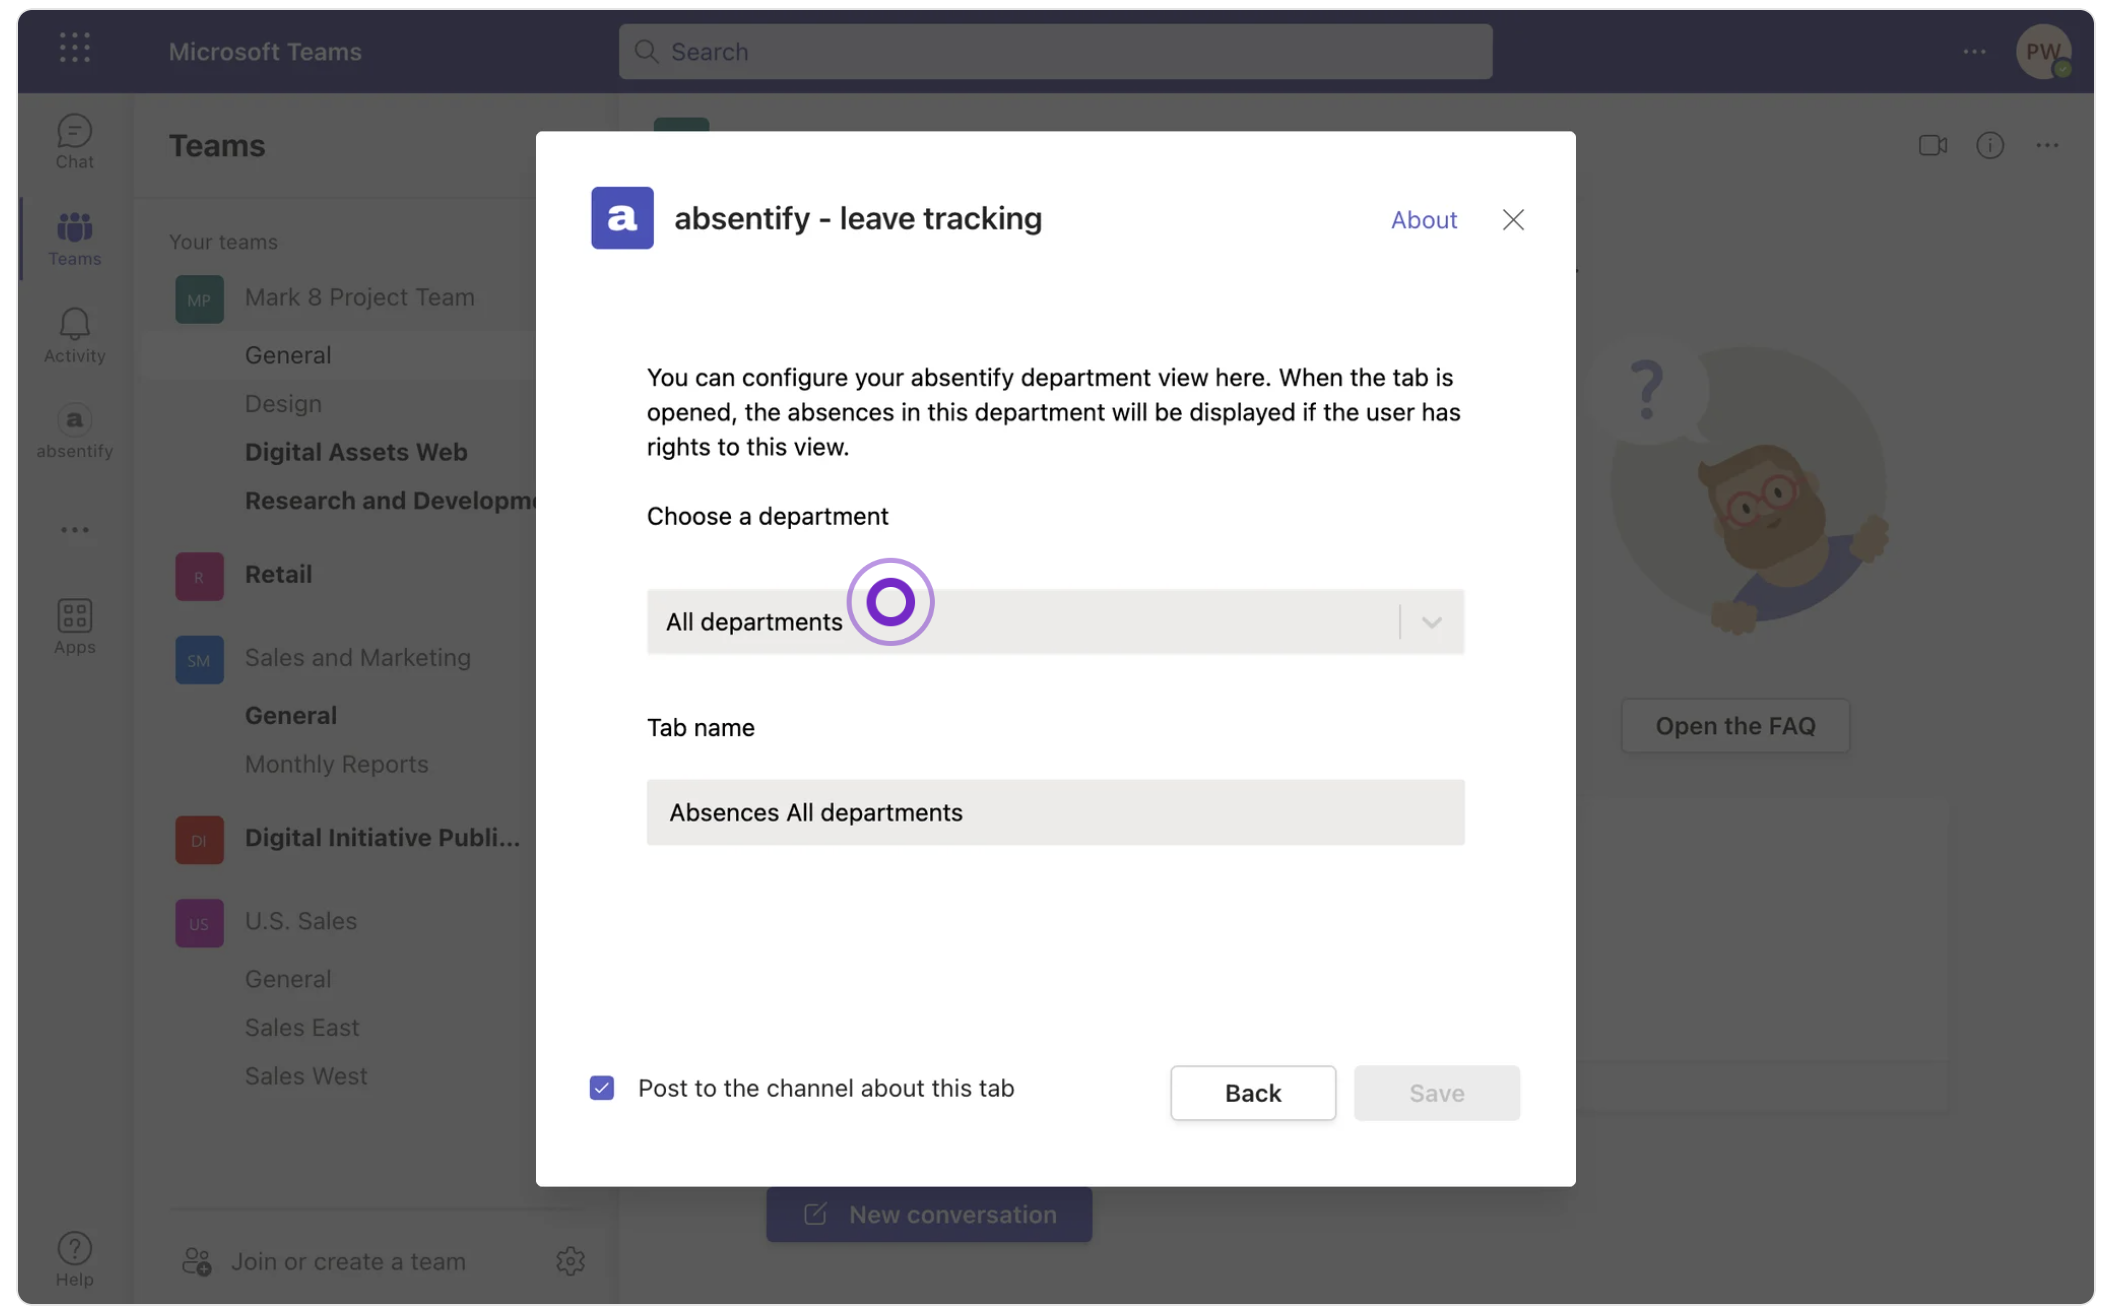
Task: Open the Digital Assets Web channel
Action: point(356,452)
